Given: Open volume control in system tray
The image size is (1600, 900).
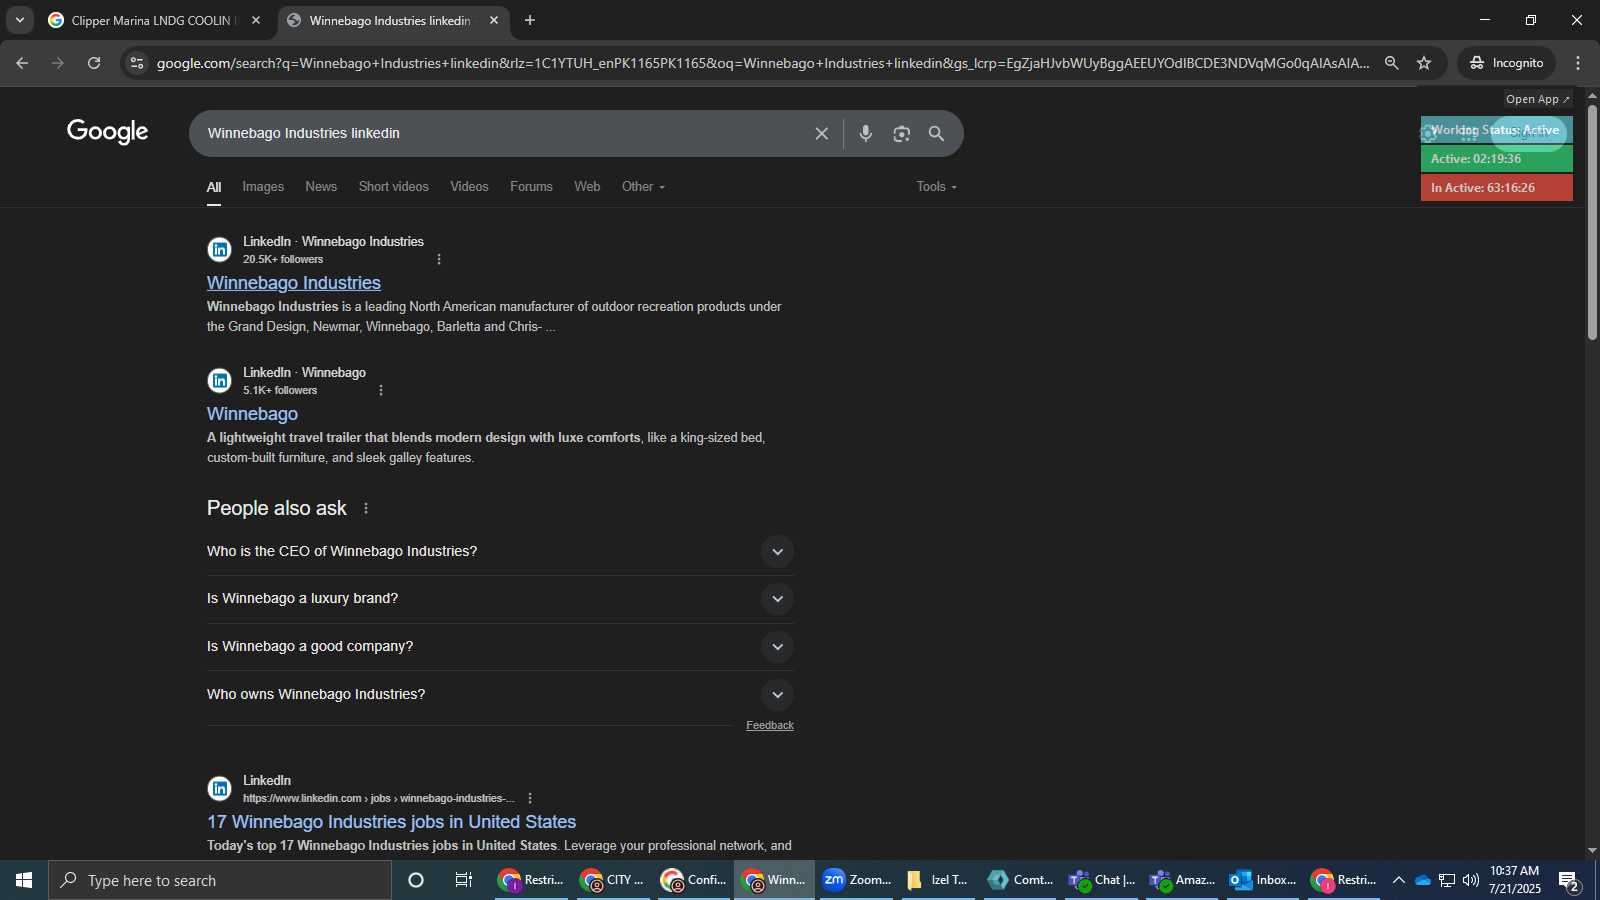Looking at the screenshot, I should point(1471,880).
